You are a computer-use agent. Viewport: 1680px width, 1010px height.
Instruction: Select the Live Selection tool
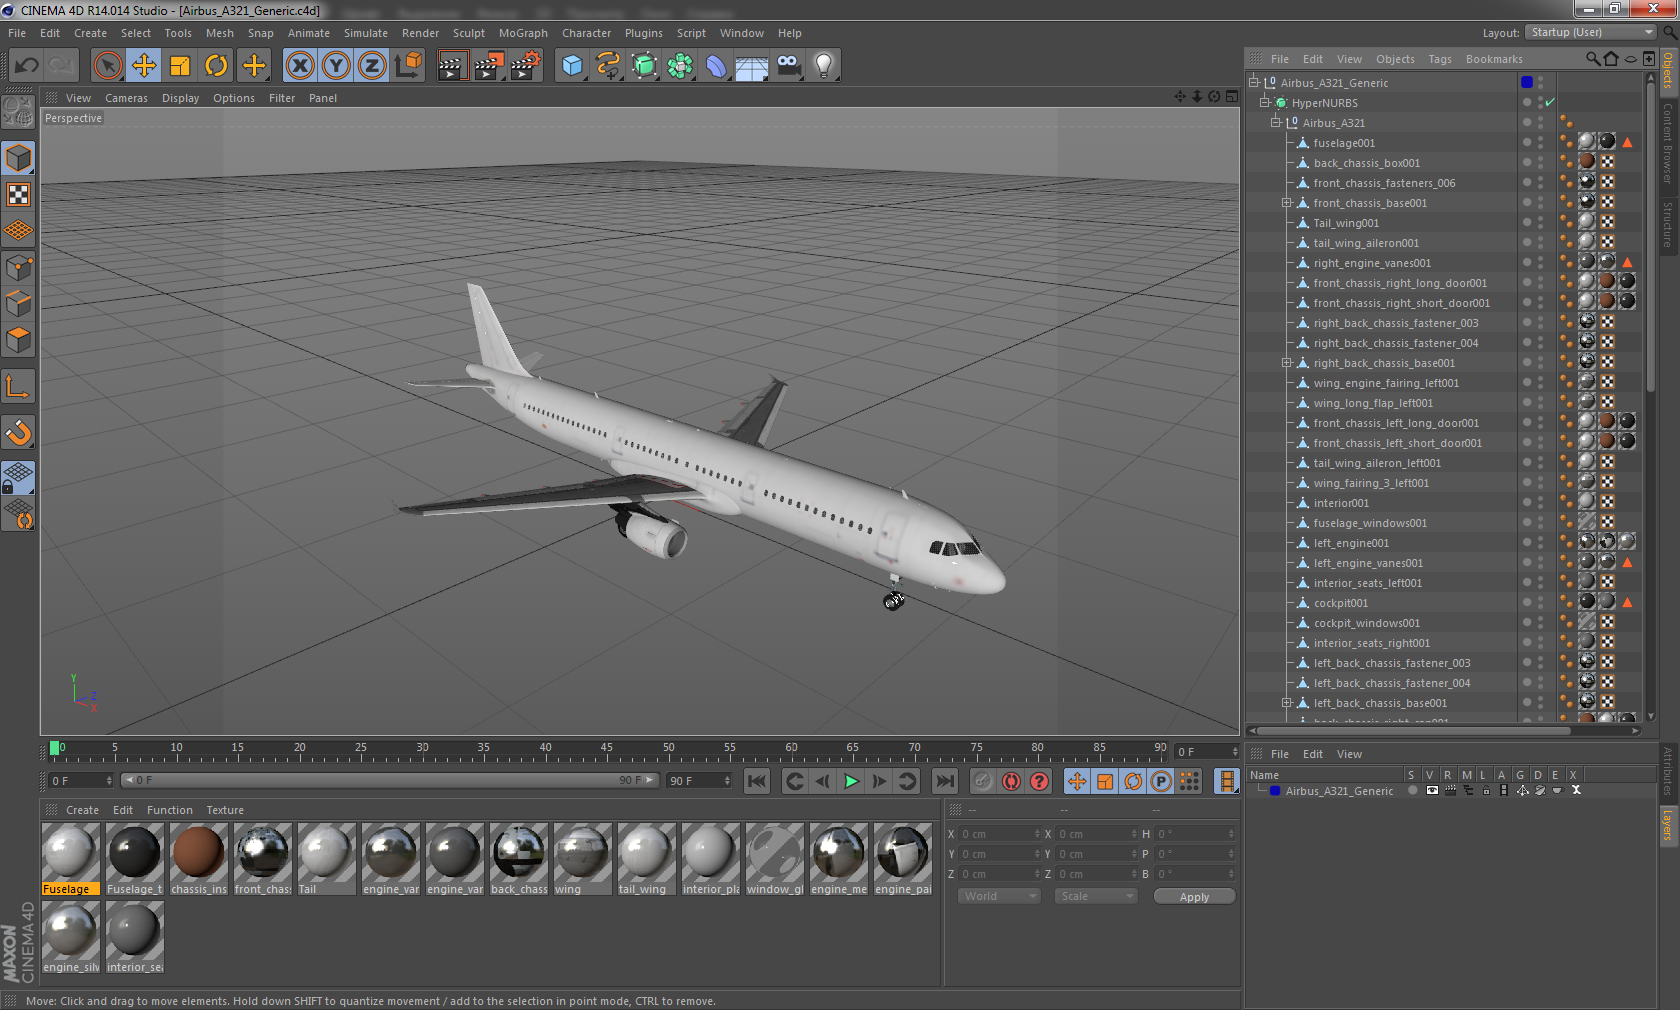pyautogui.click(x=107, y=66)
